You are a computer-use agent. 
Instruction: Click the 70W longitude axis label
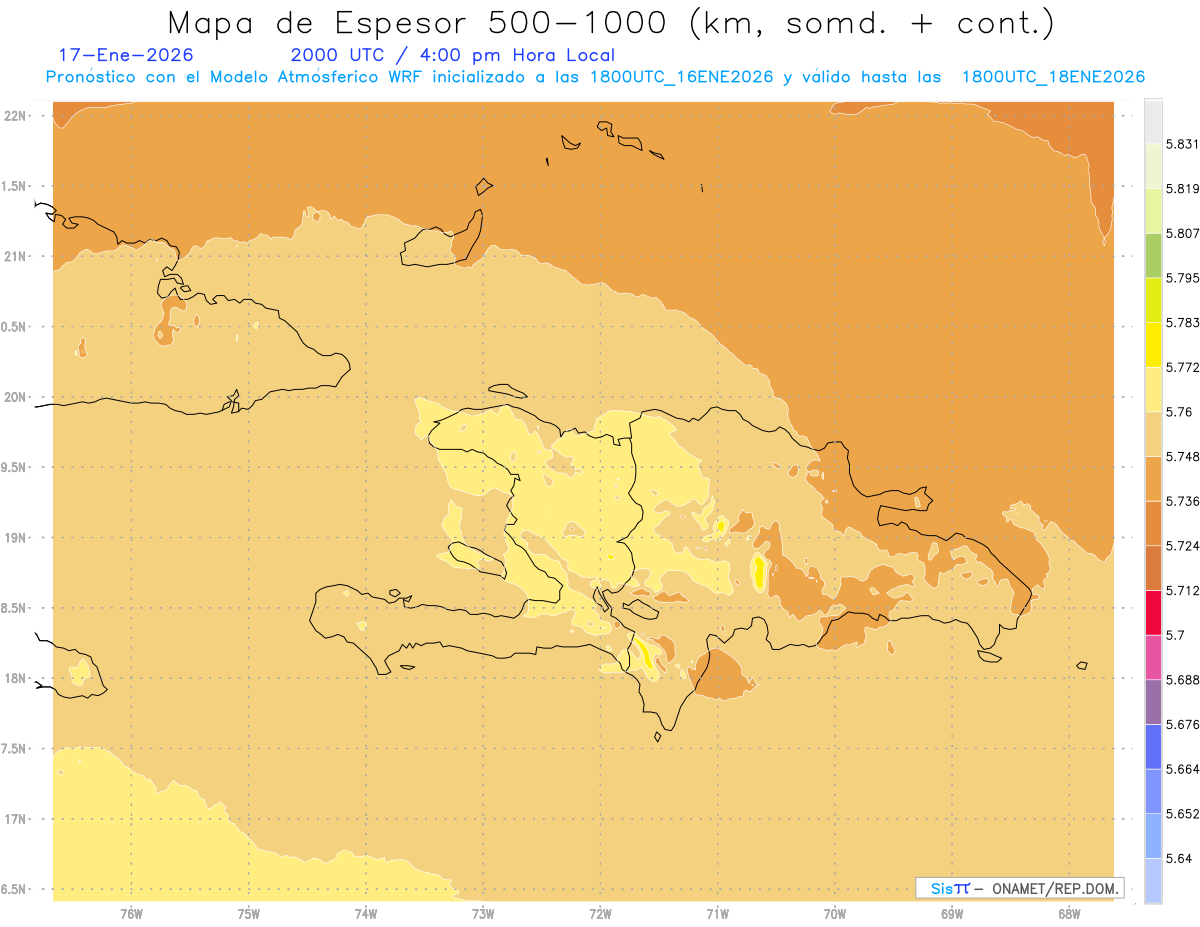pyautogui.click(x=835, y=913)
